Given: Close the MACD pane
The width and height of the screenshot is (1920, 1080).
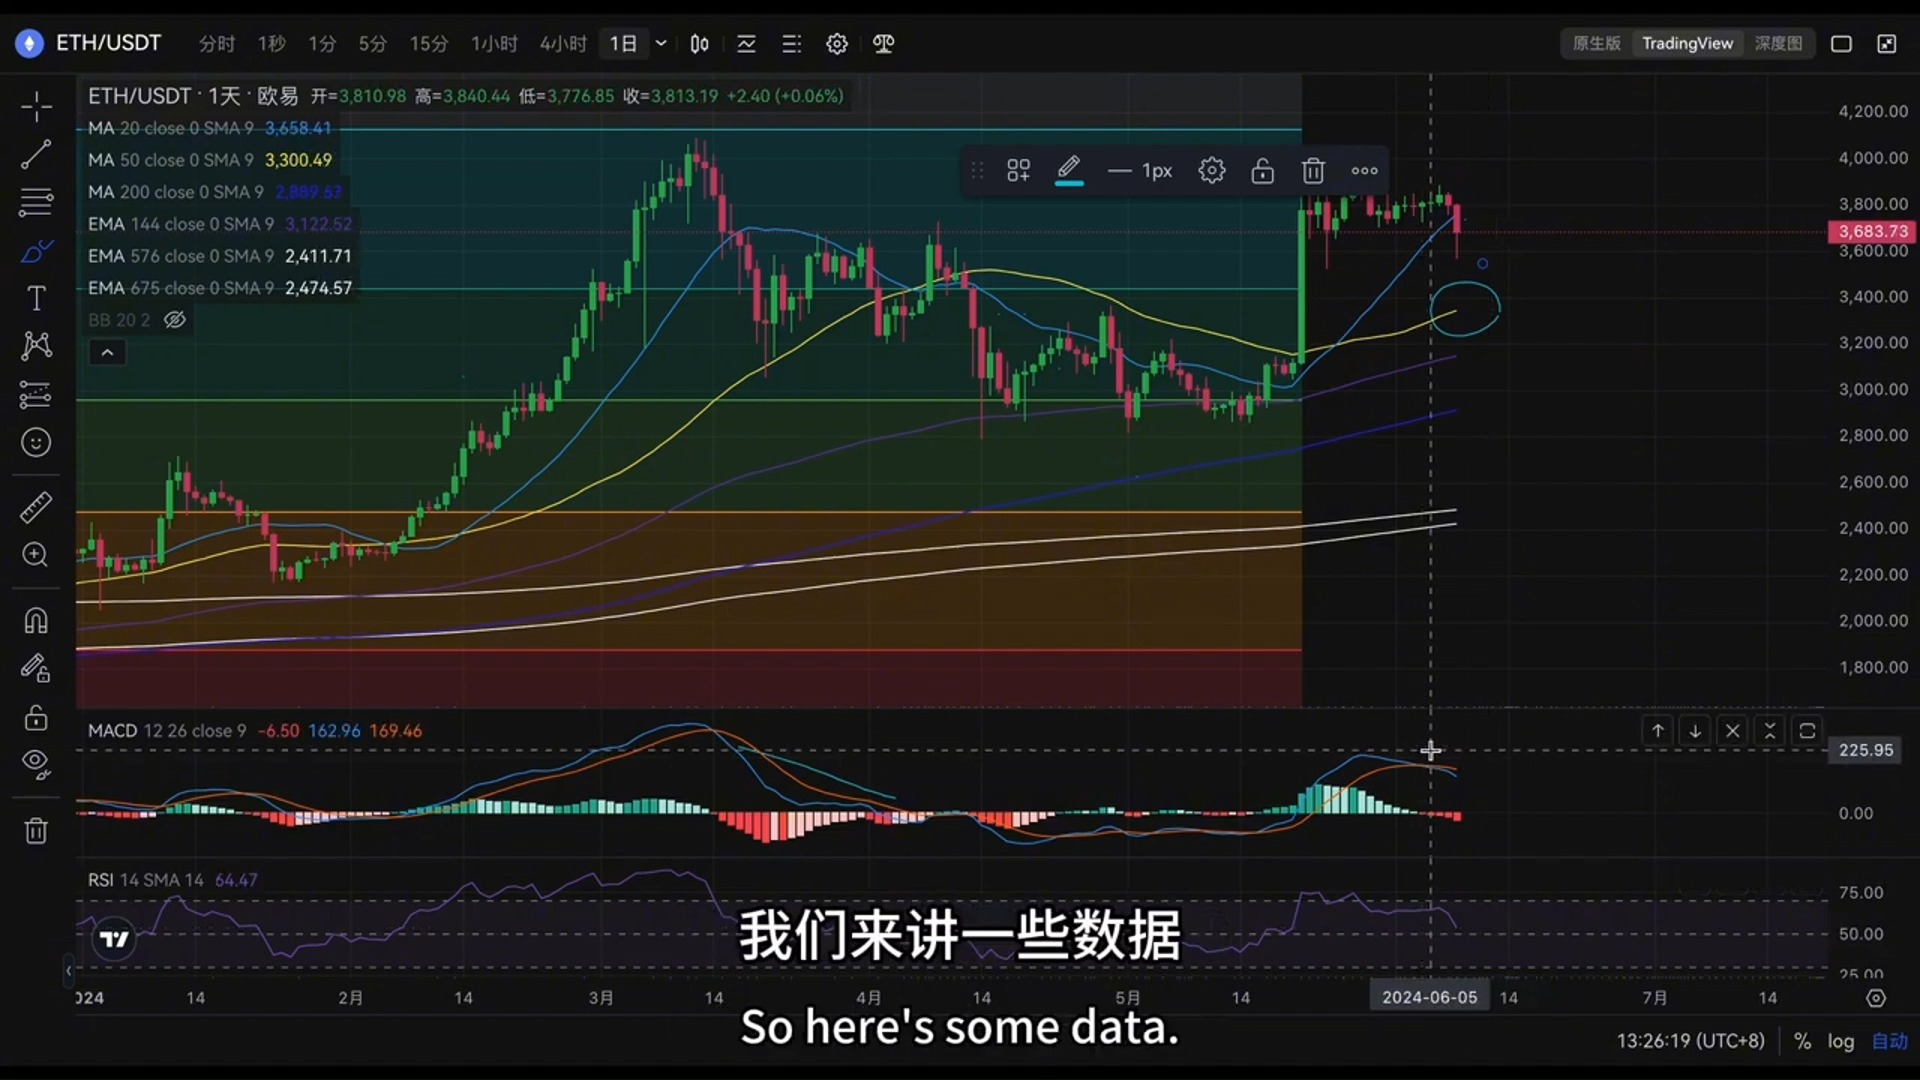Looking at the screenshot, I should 1732,731.
